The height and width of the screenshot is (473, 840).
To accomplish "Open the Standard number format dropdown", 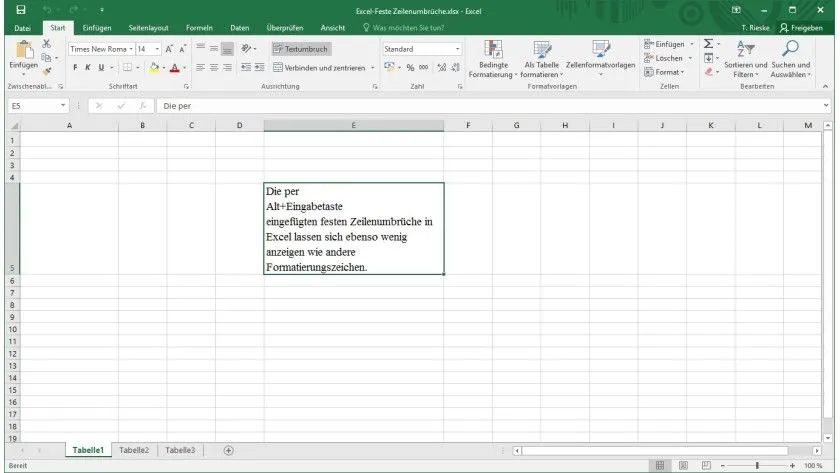I will tap(457, 49).
